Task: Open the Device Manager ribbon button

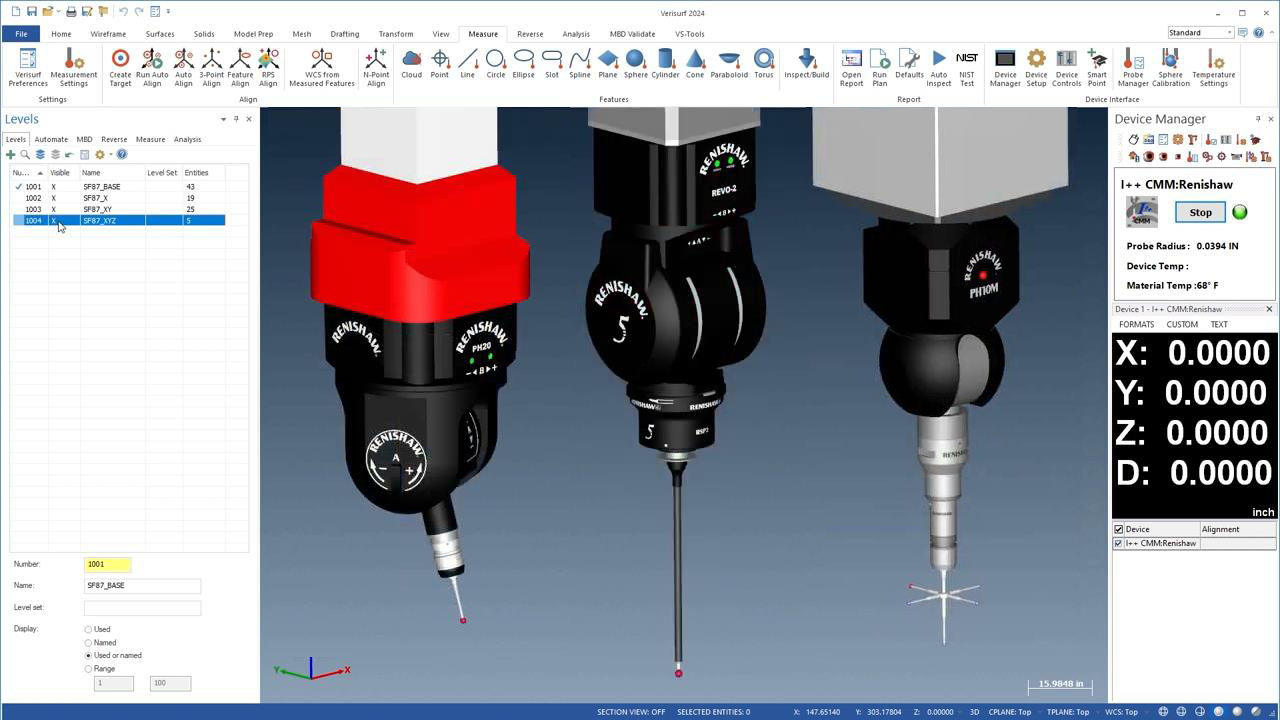Action: pos(1005,68)
